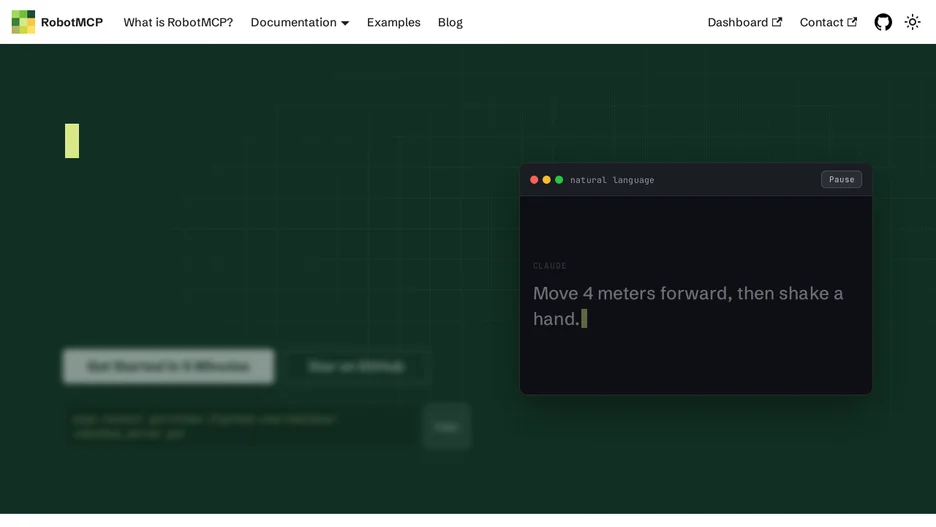
Task: Click the 'Move 4 meters forward' prompt text
Action: (x=688, y=306)
